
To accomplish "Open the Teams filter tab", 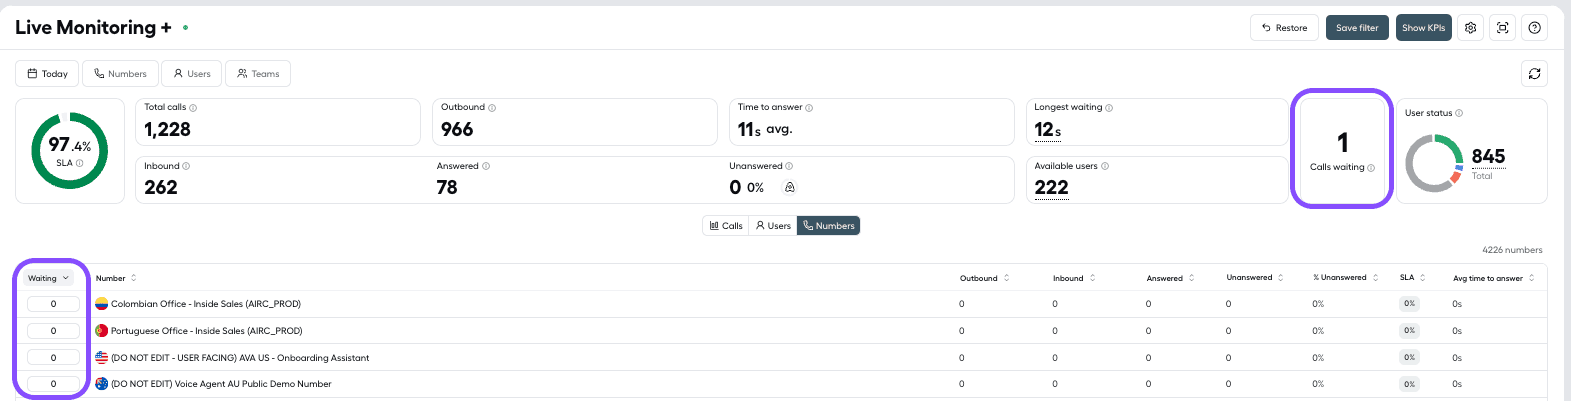I will pyautogui.click(x=258, y=74).
